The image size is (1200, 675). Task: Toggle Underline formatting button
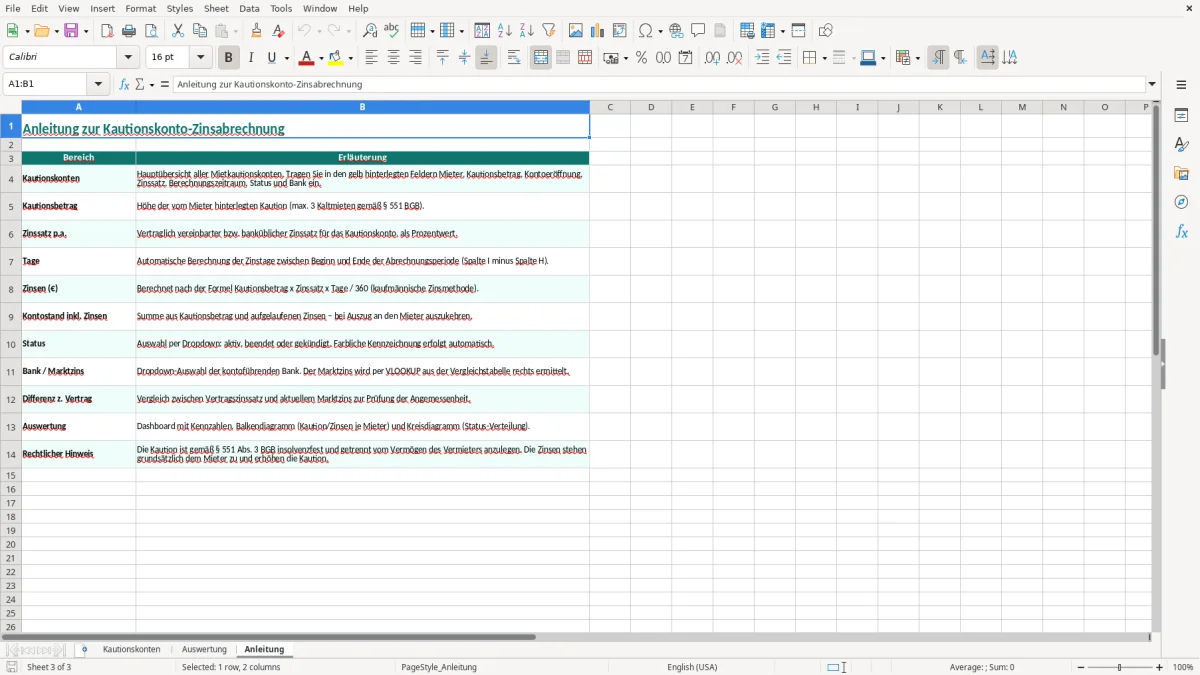(271, 58)
